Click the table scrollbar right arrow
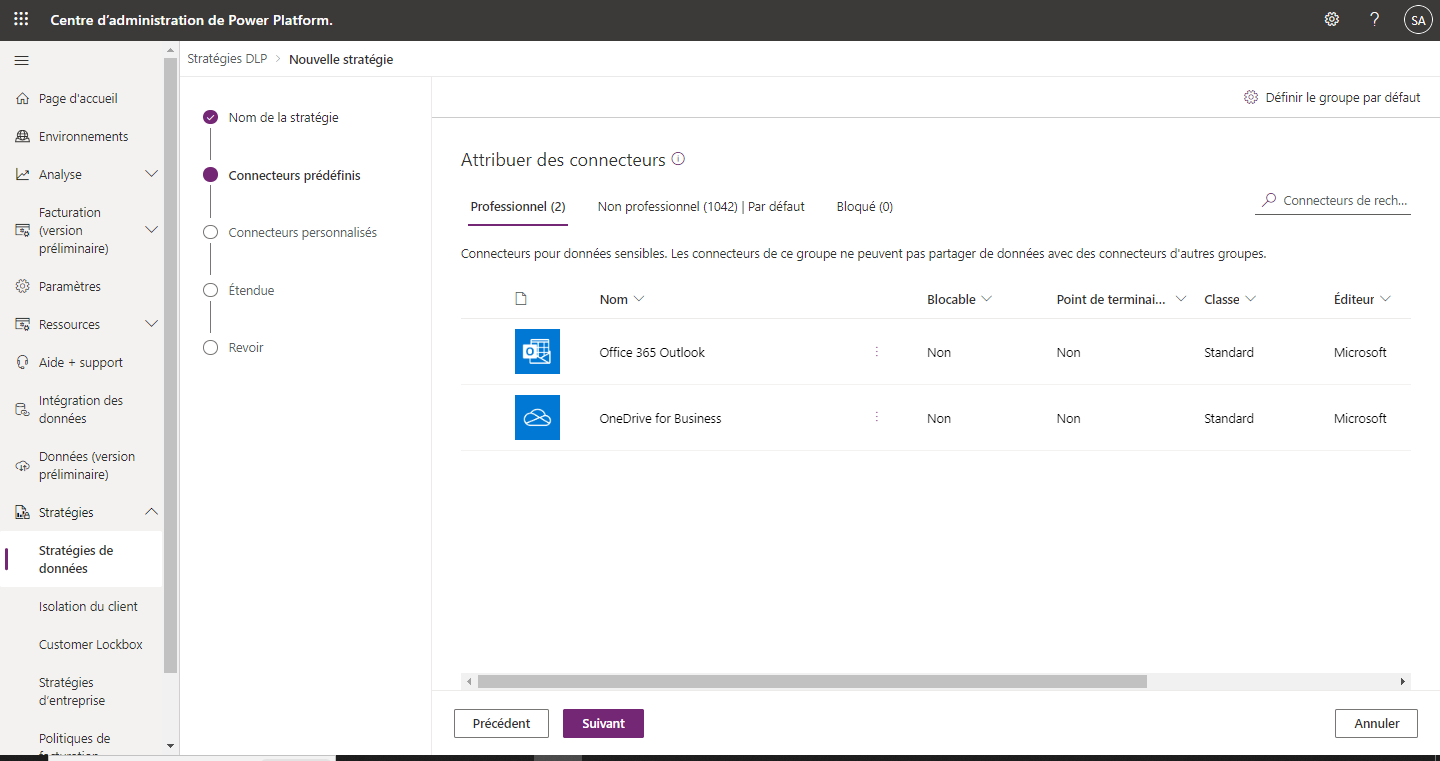The width and height of the screenshot is (1440, 761). coord(1403,681)
